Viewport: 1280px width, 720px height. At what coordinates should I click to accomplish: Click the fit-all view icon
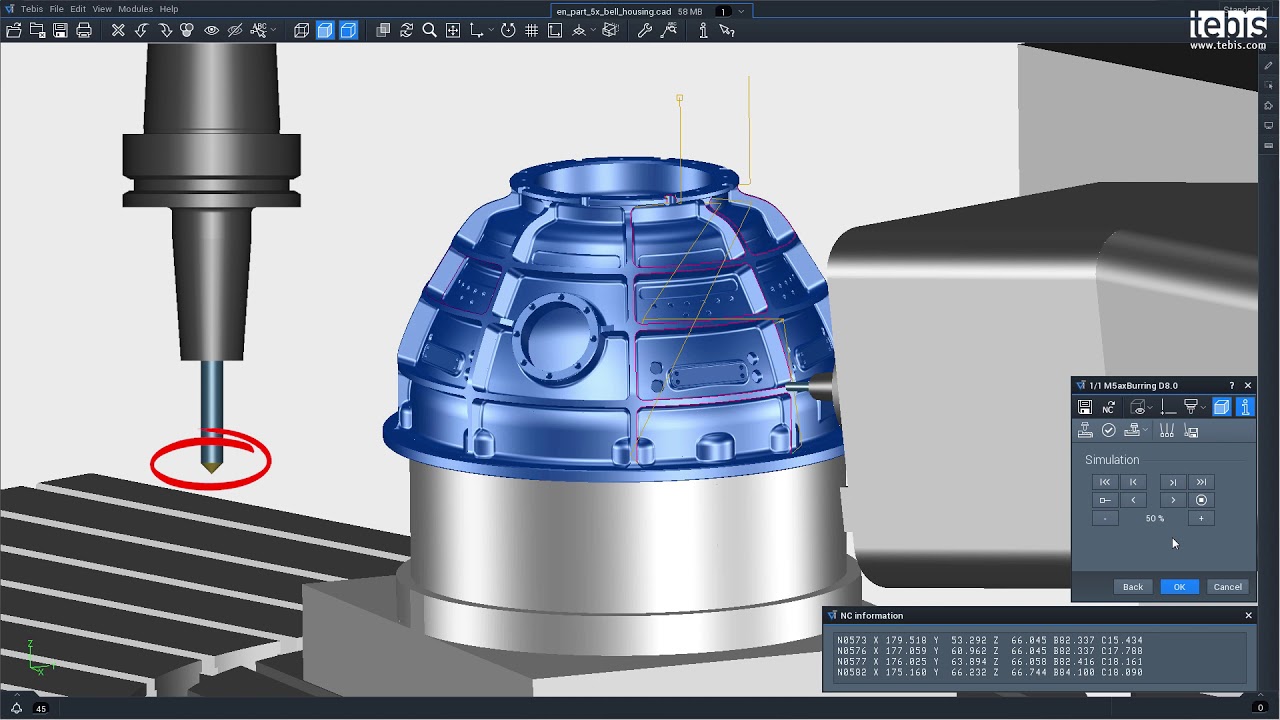(453, 30)
